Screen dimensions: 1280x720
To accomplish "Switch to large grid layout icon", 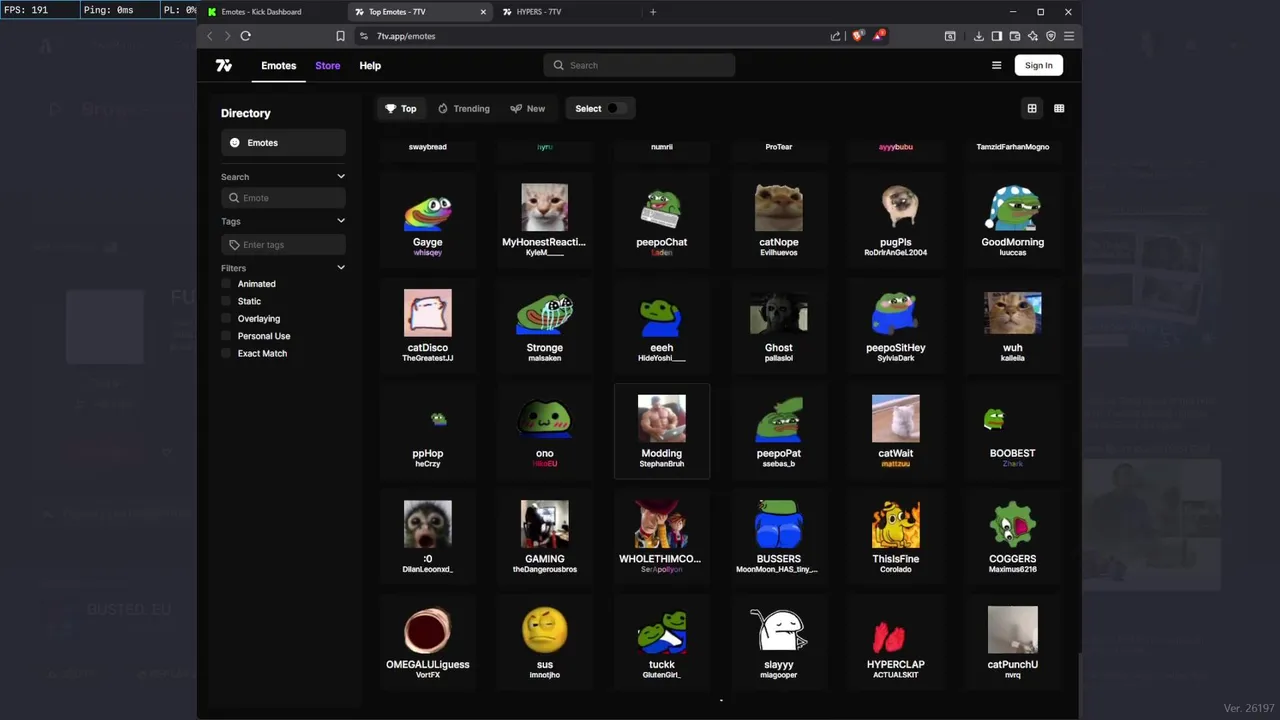I will coord(1032,108).
